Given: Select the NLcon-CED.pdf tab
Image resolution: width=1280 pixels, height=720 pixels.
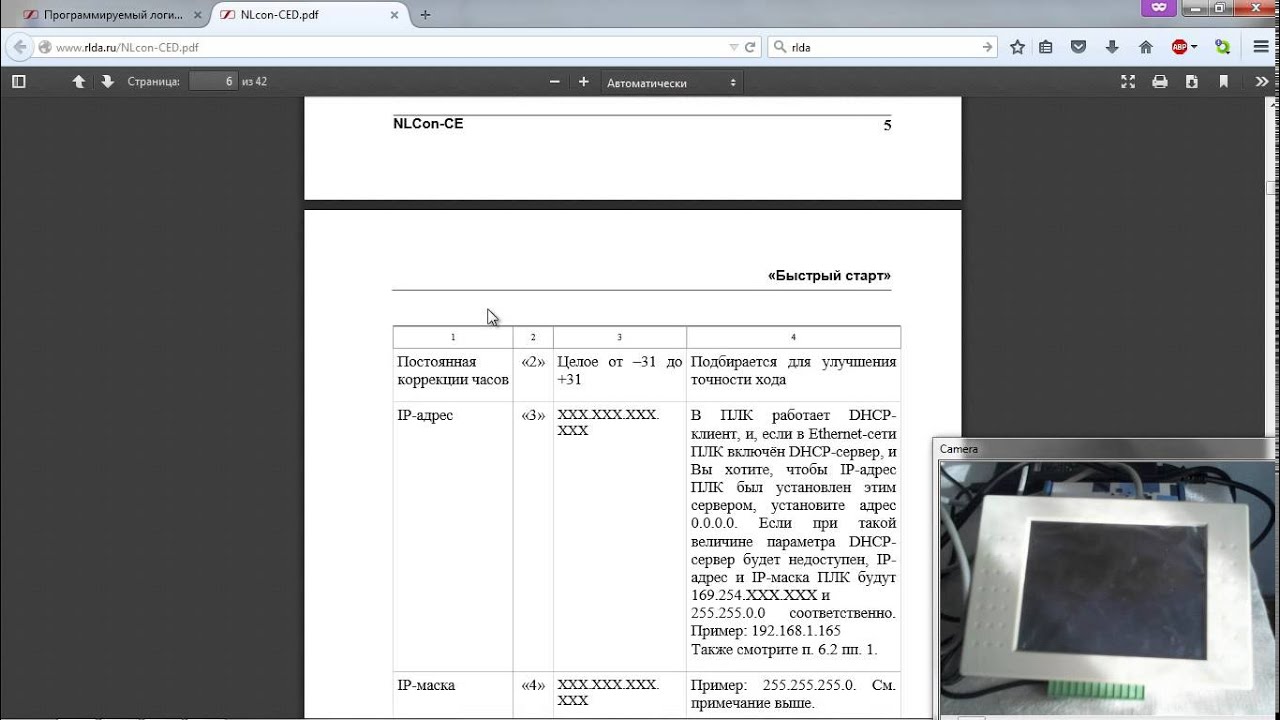Looking at the screenshot, I should pyautogui.click(x=310, y=15).
